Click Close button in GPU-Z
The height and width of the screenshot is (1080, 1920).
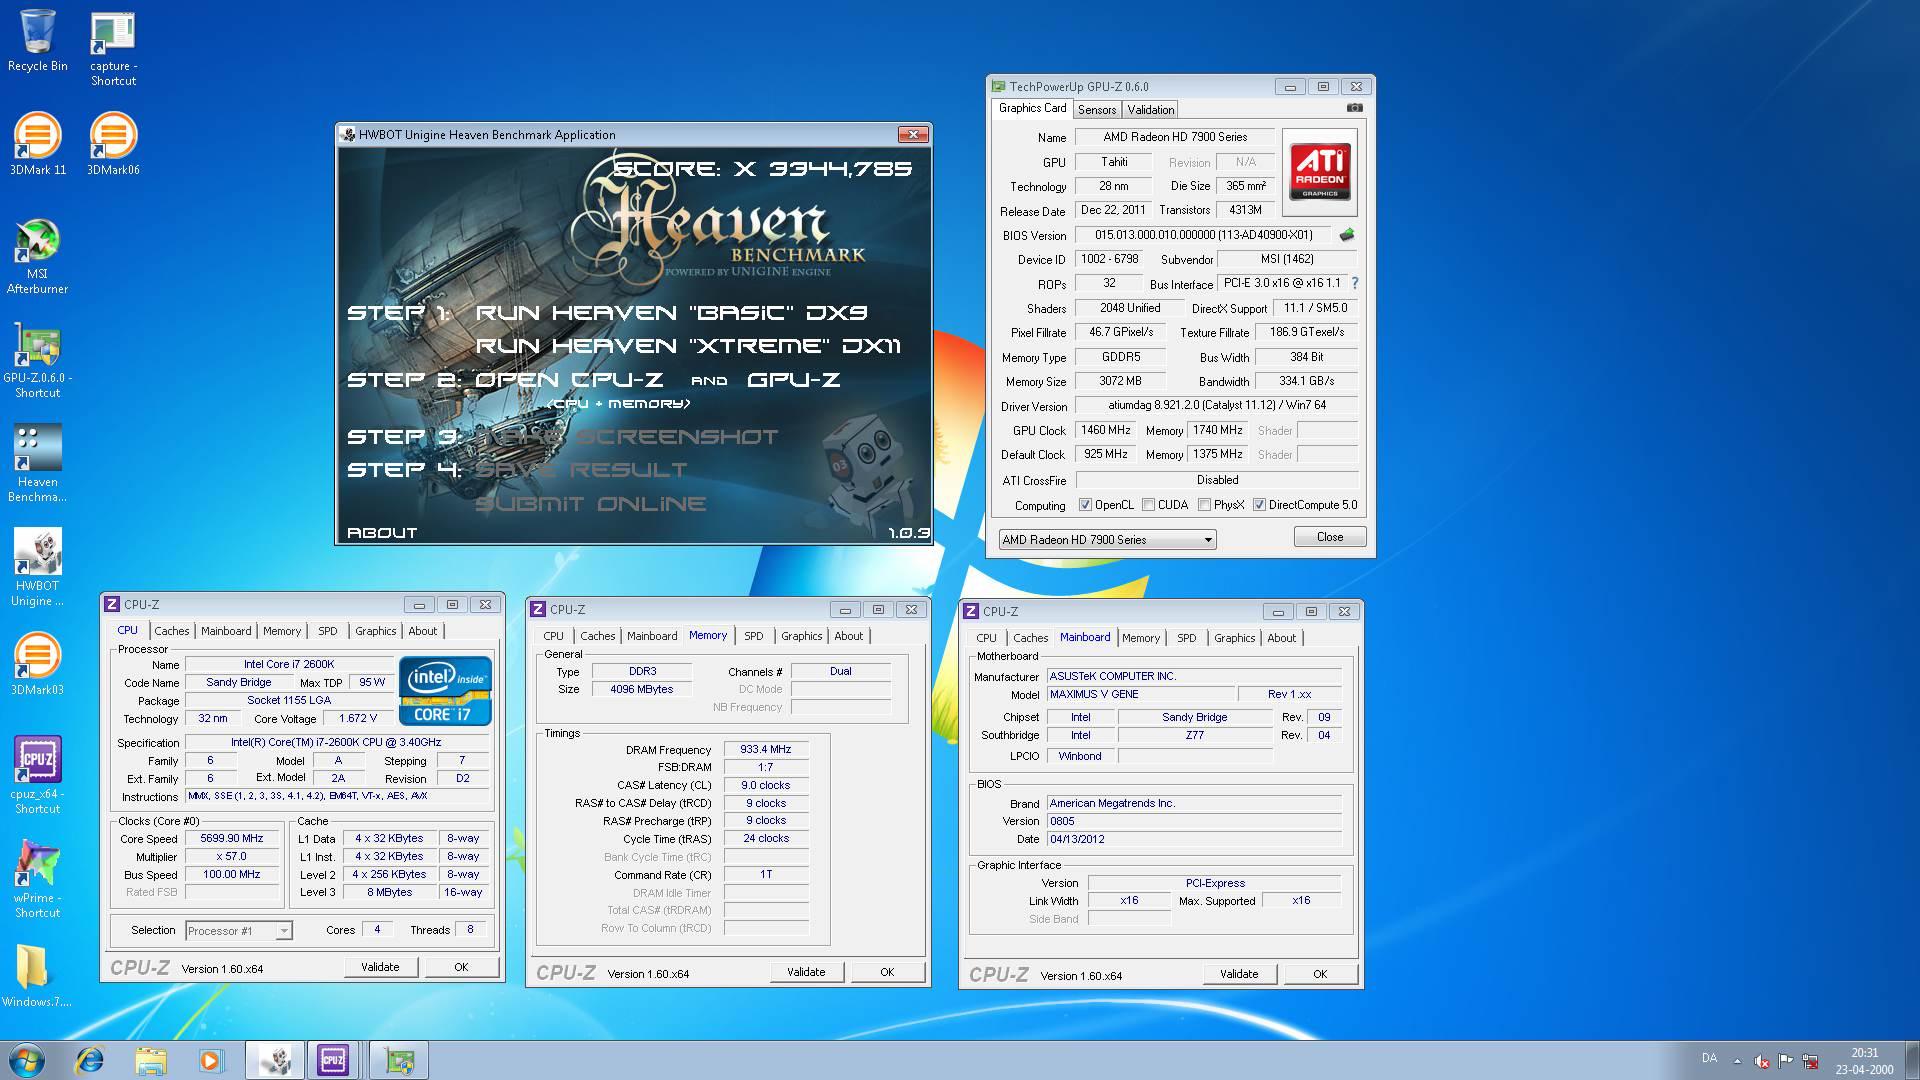pyautogui.click(x=1330, y=537)
